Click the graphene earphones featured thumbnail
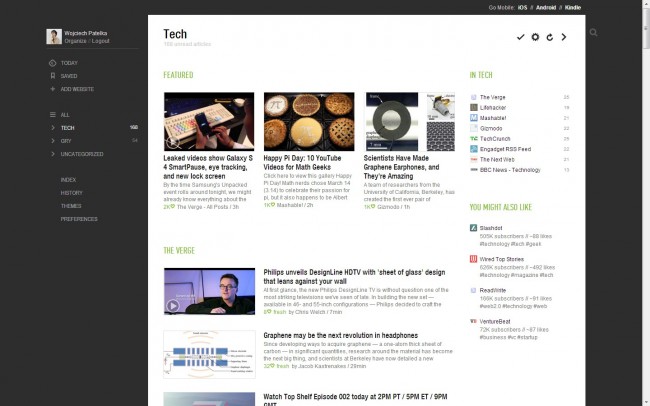 pos(410,122)
